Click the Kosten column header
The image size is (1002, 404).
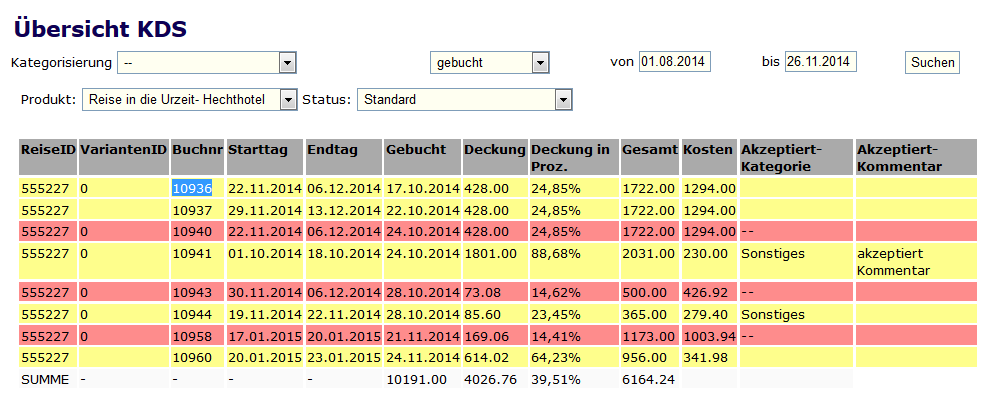tap(708, 149)
